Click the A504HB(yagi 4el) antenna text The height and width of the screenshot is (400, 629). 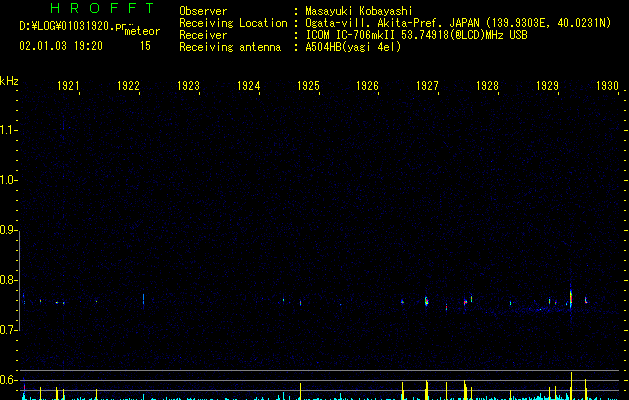pos(353,47)
